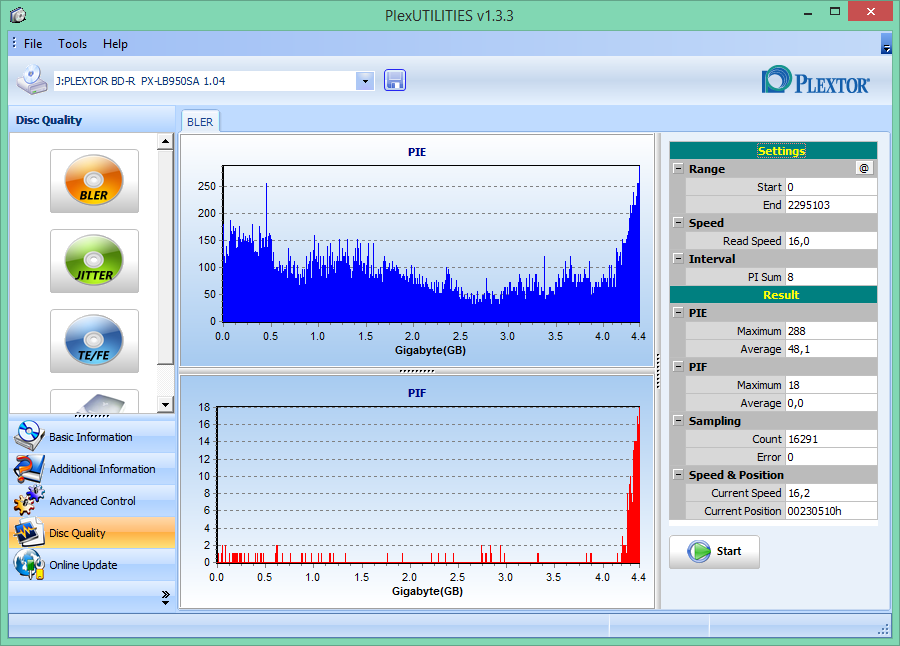Start the disc quality scan
This screenshot has height=646, width=900.
click(714, 552)
